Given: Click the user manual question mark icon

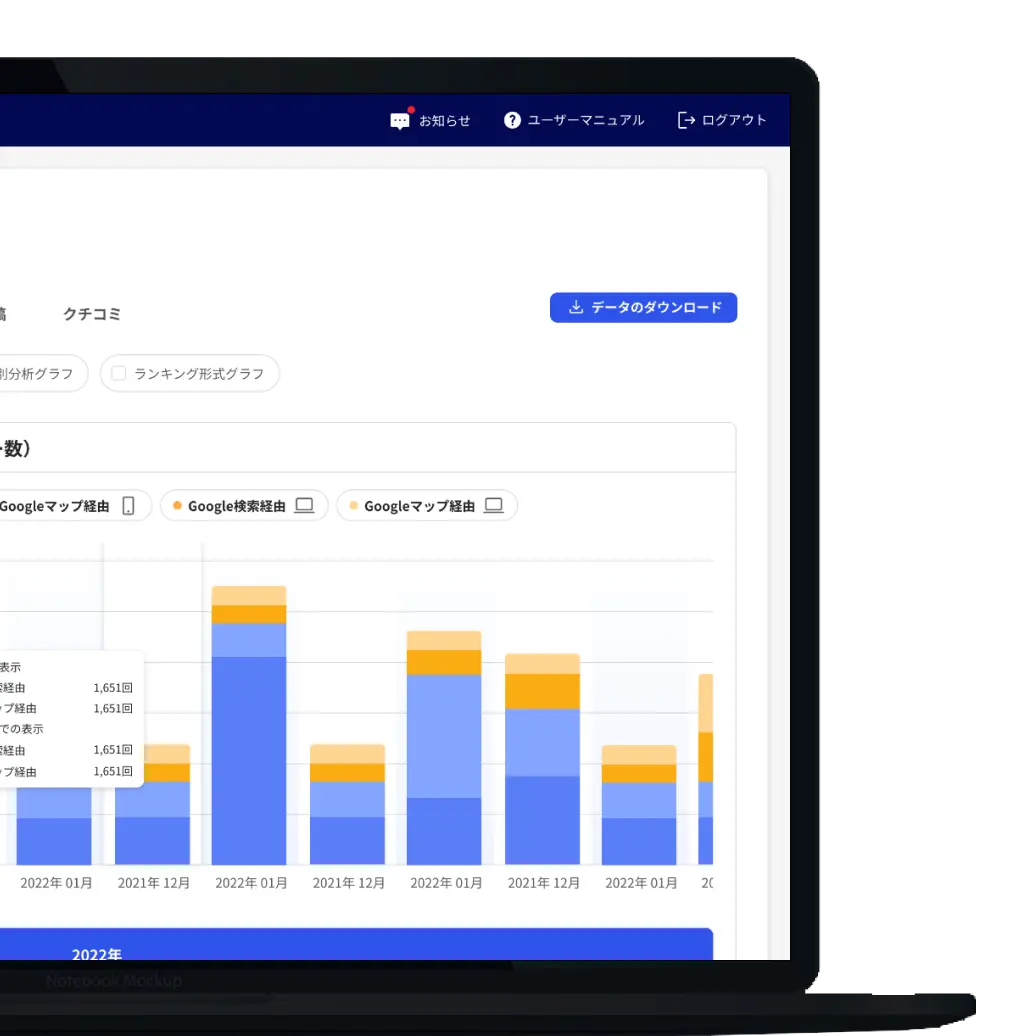Looking at the screenshot, I should (512, 120).
